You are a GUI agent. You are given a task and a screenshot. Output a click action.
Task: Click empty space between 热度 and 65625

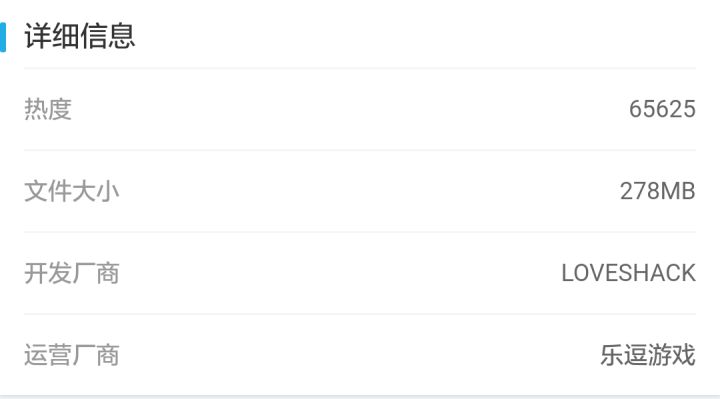[x=349, y=109]
